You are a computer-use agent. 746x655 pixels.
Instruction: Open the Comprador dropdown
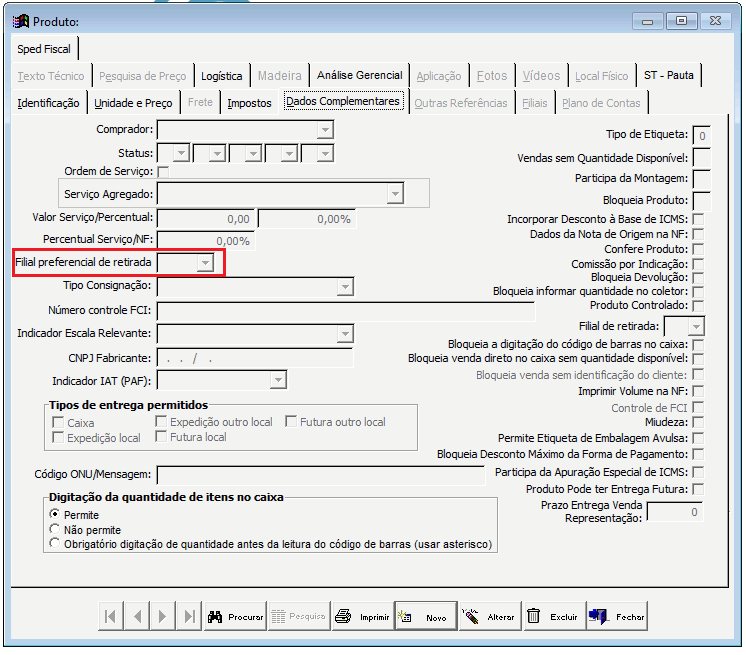point(325,130)
